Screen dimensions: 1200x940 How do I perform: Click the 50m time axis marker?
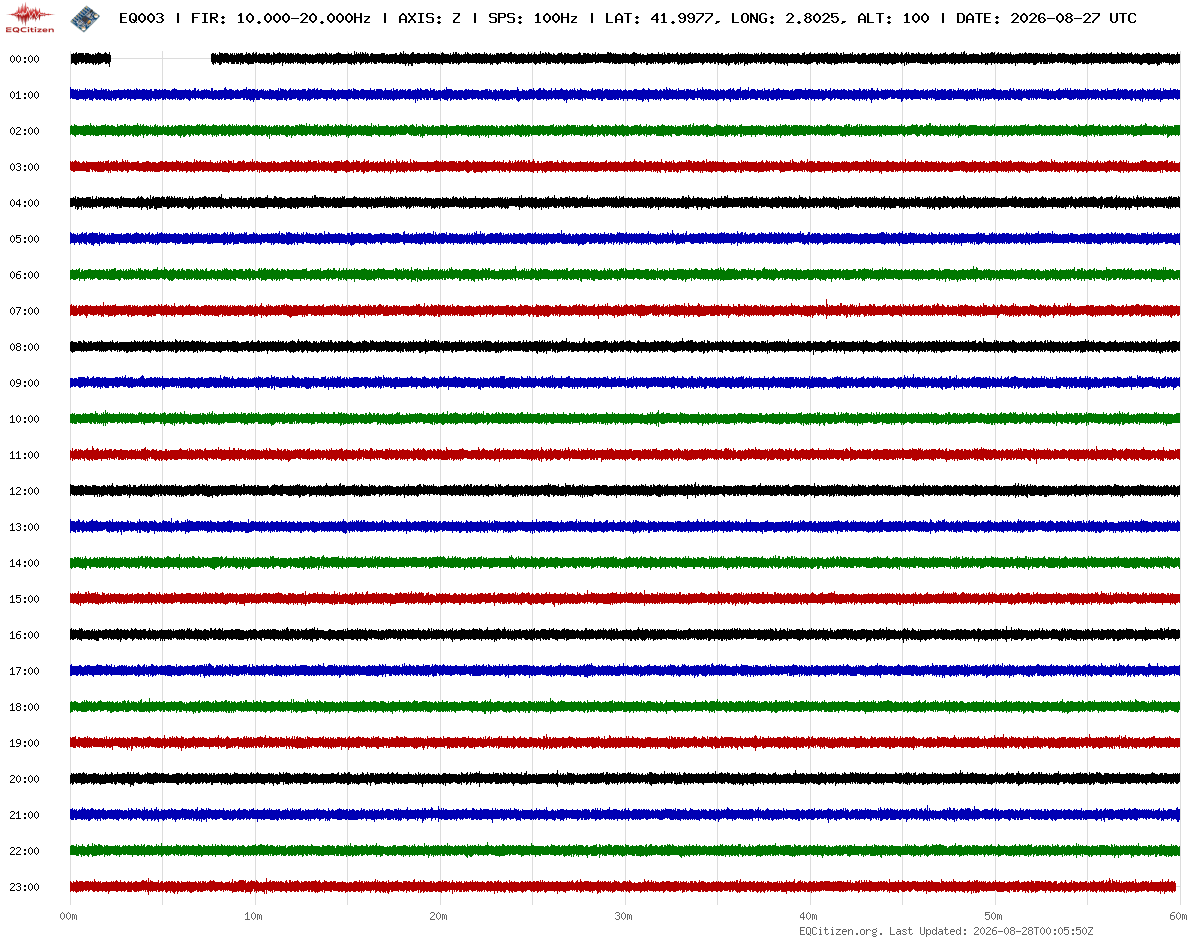coord(994,916)
